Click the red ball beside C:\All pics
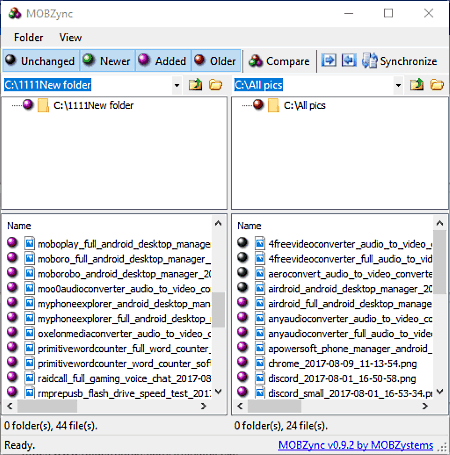 click(258, 105)
